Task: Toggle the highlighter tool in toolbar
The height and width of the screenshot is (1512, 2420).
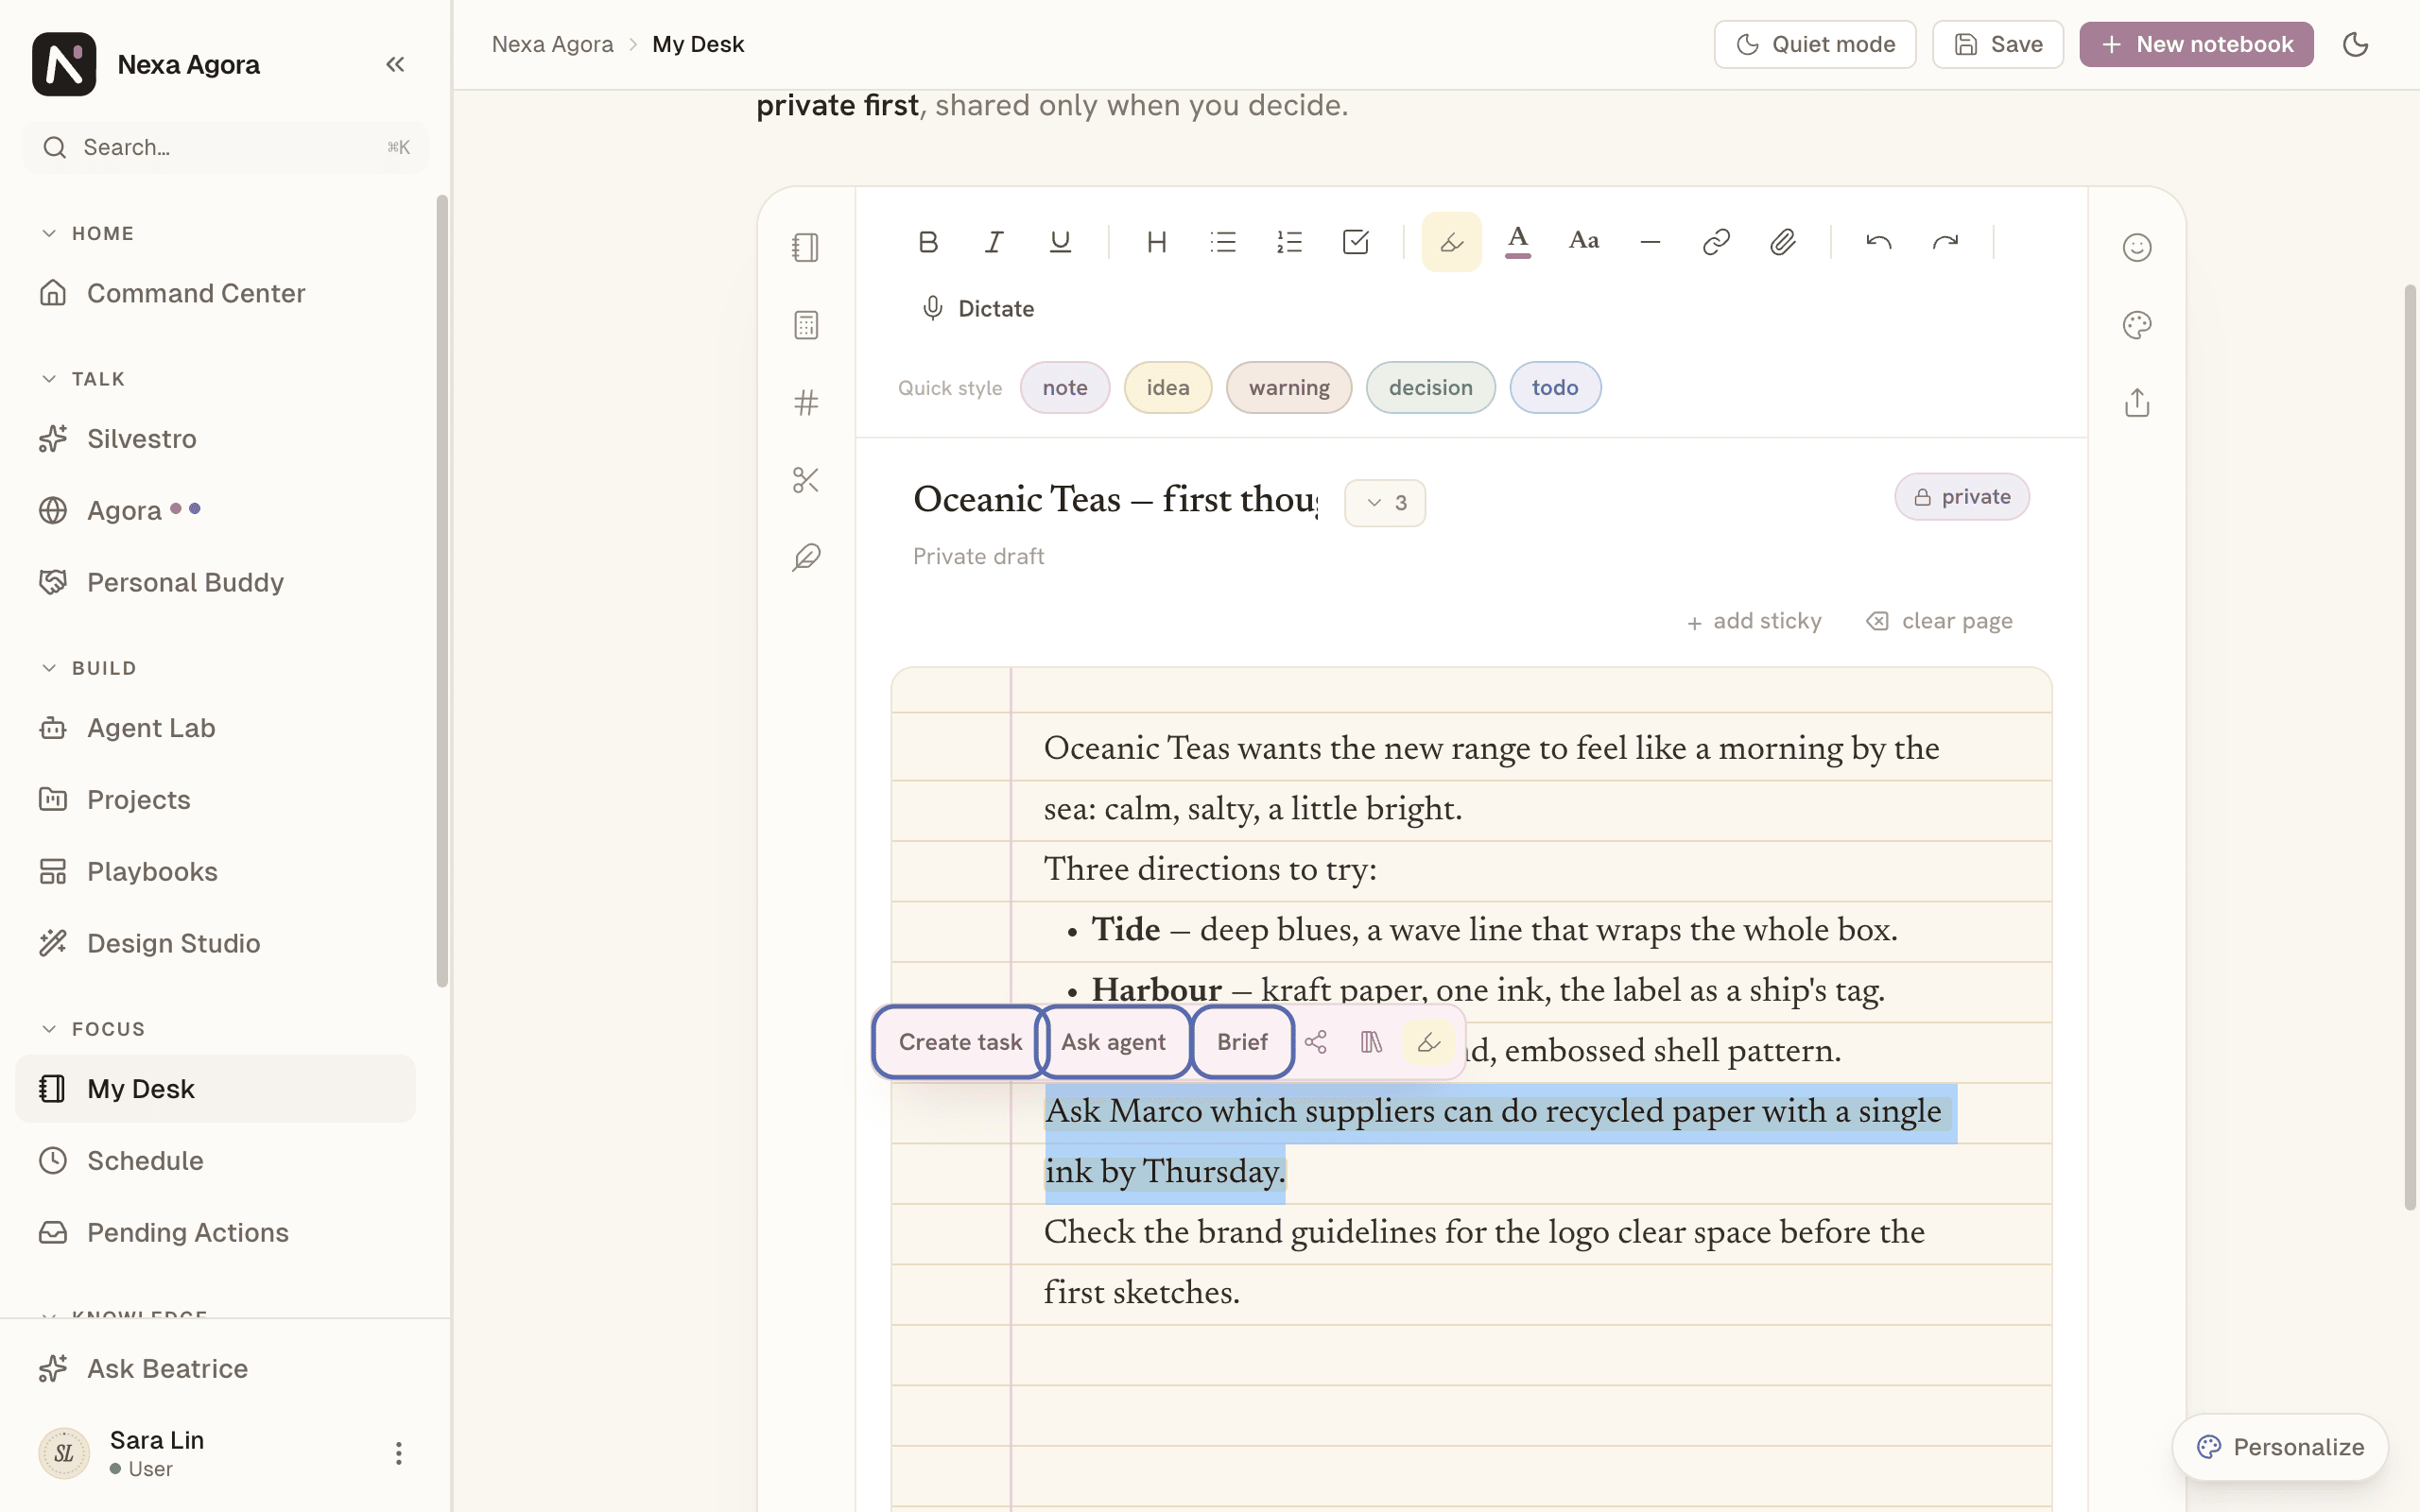Action: 1451,242
